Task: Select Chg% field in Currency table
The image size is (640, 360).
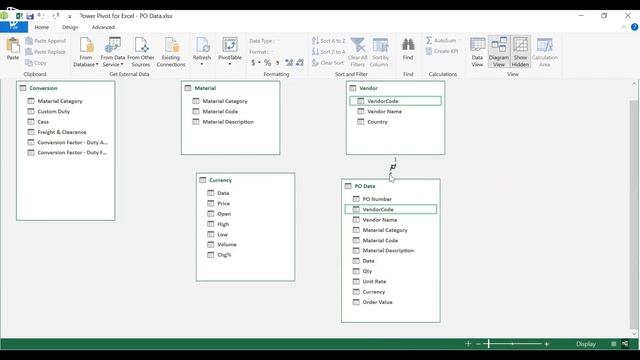Action: pyautogui.click(x=224, y=255)
